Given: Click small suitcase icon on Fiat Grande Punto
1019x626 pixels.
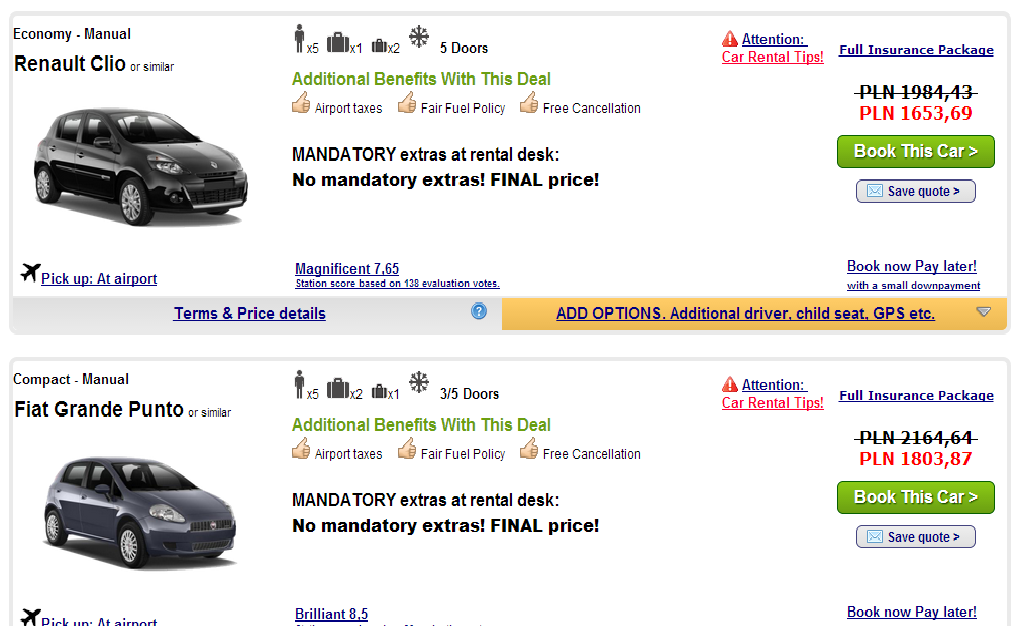Looking at the screenshot, I should (379, 391).
